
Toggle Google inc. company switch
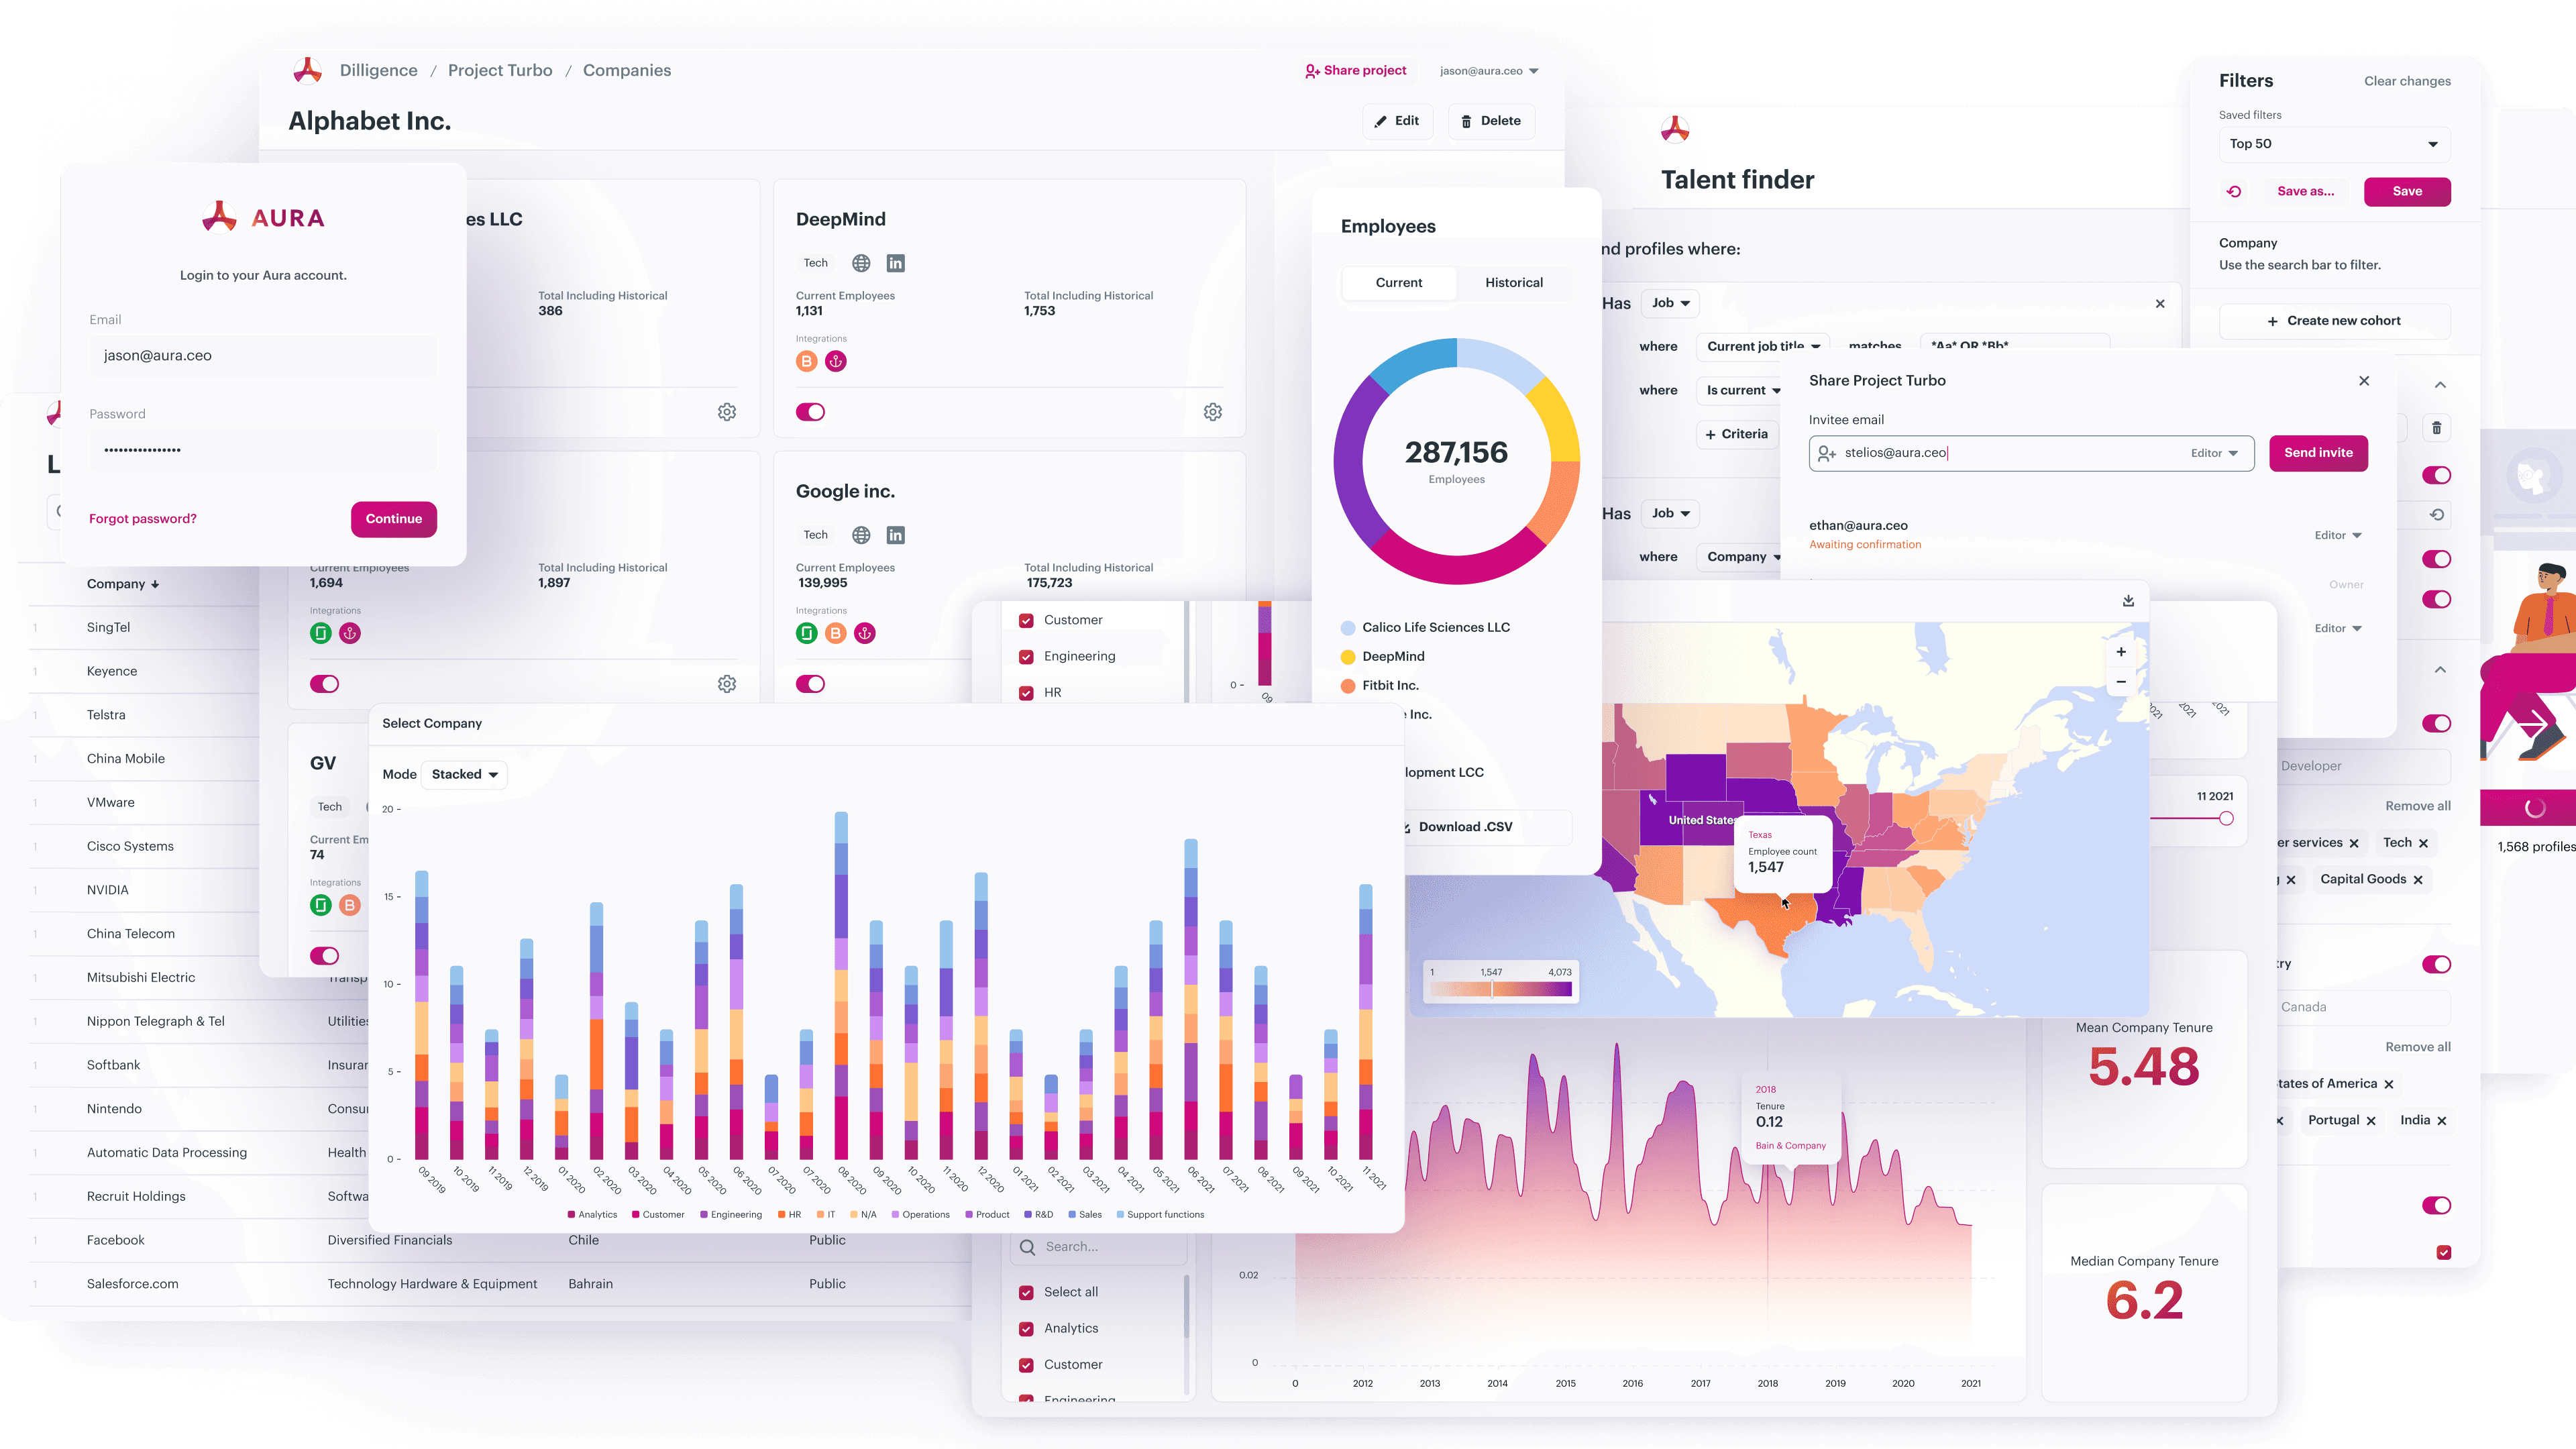(810, 684)
